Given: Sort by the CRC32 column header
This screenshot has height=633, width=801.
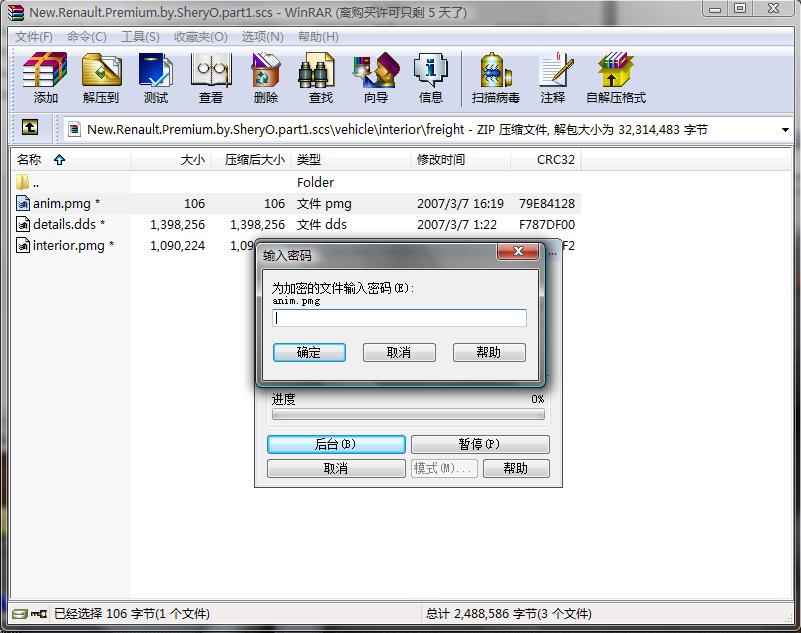Looking at the screenshot, I should click(x=546, y=160).
